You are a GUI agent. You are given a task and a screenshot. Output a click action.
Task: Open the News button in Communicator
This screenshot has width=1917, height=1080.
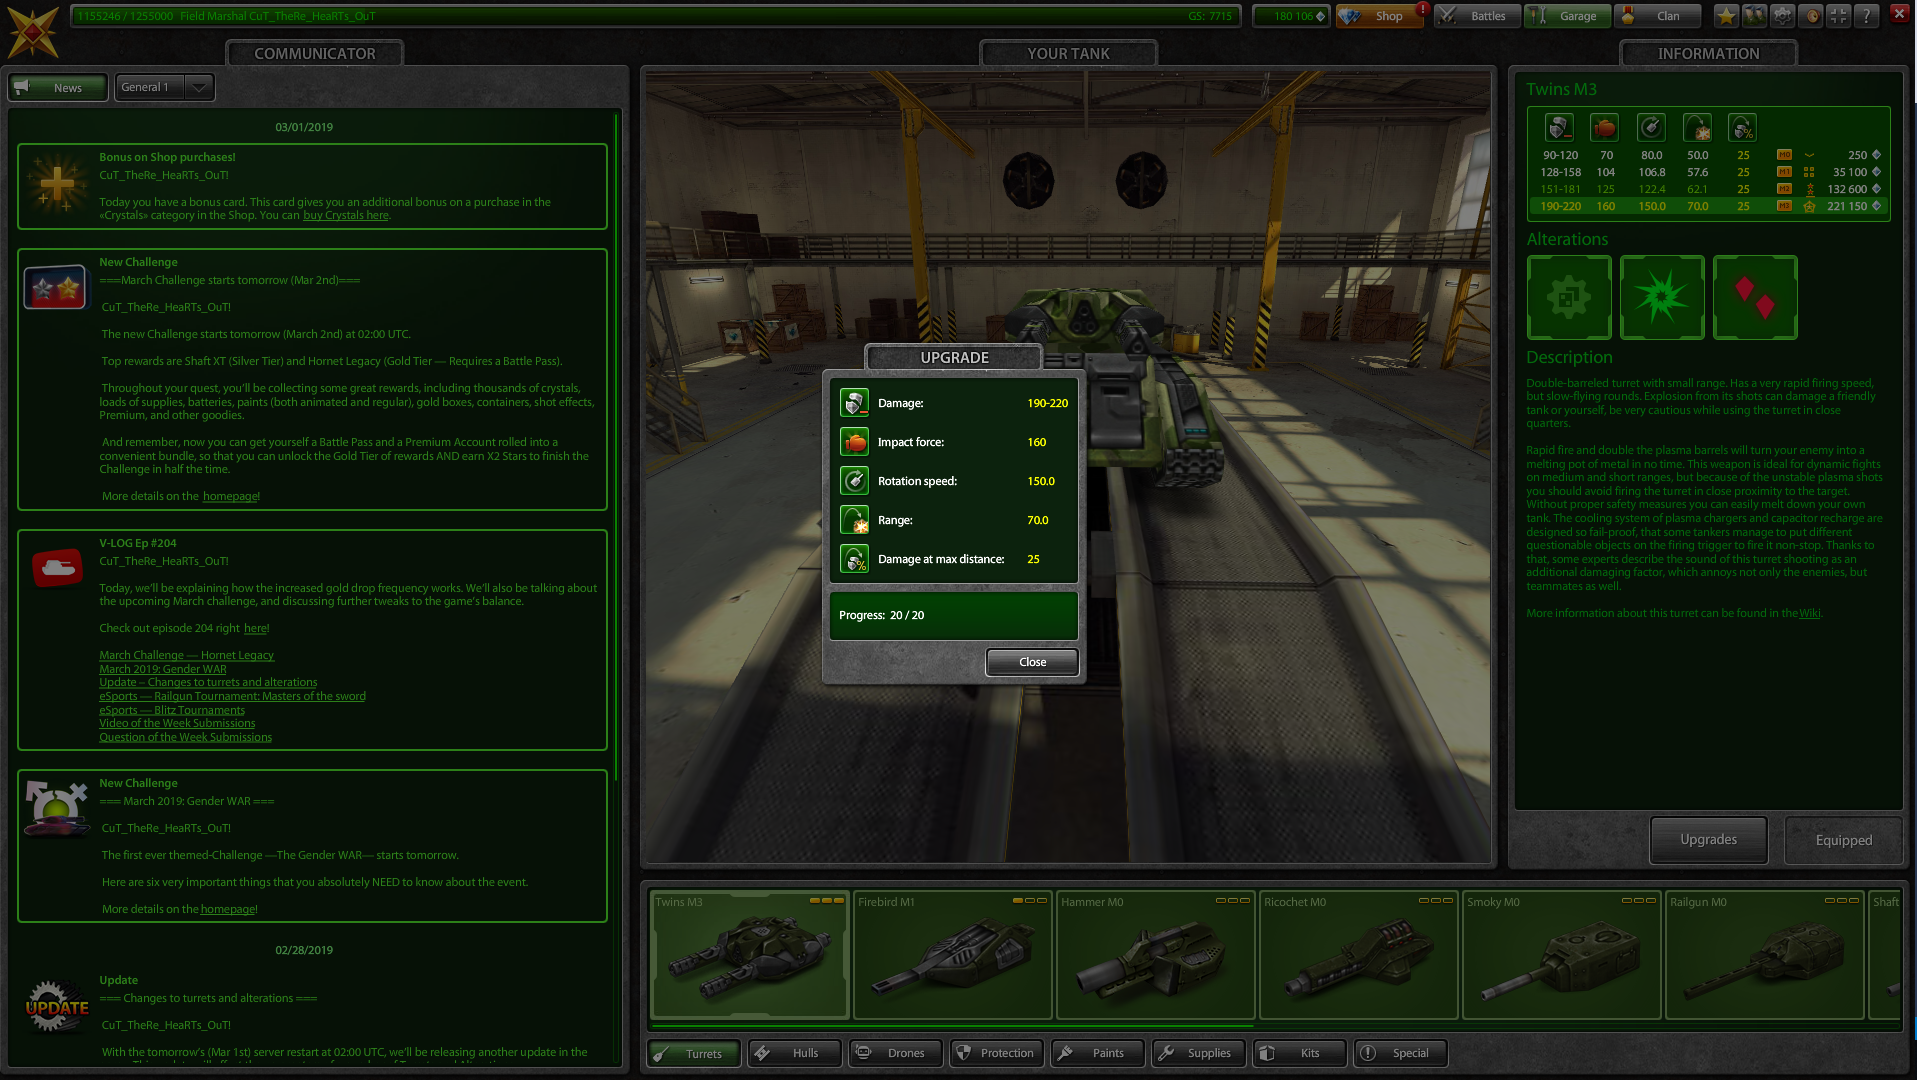[x=58, y=88]
